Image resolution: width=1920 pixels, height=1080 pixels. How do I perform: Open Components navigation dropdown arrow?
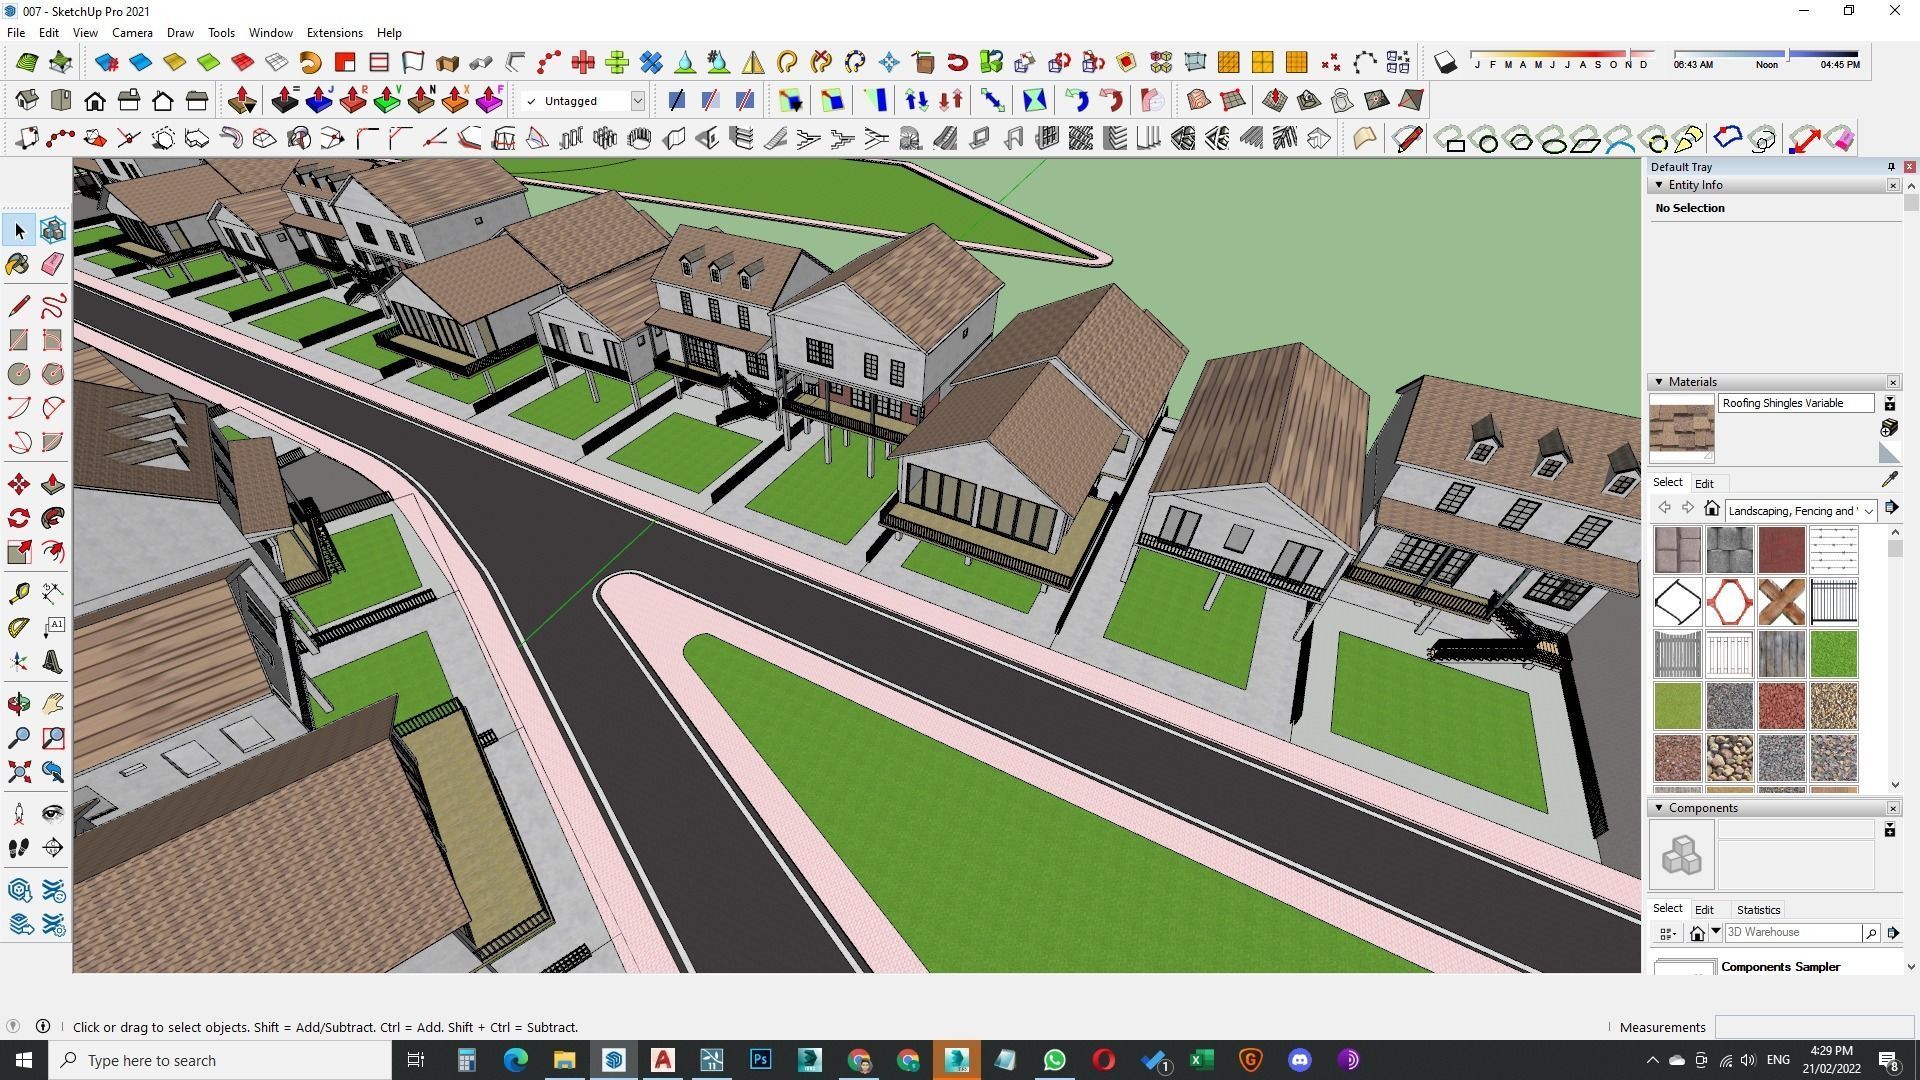[1716, 932]
